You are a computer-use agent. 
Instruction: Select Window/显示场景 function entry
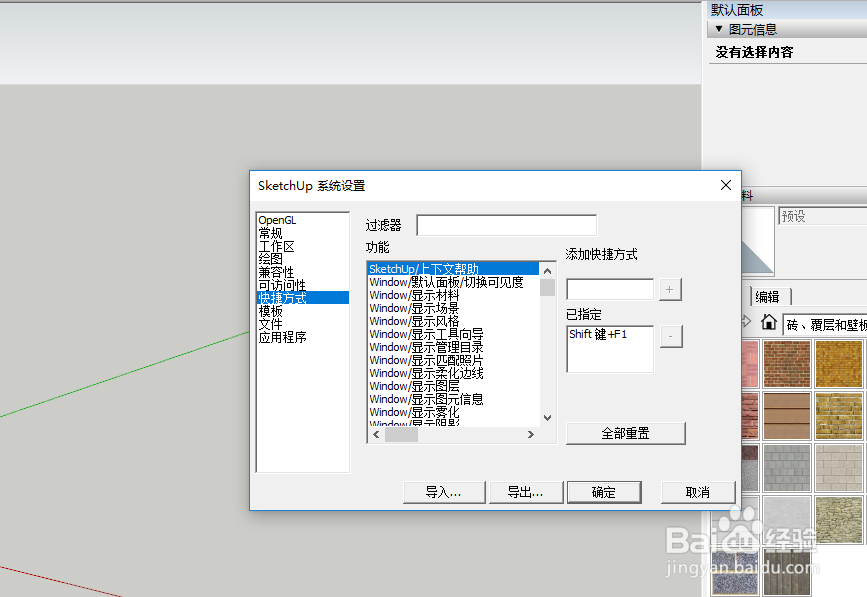[x=414, y=308]
